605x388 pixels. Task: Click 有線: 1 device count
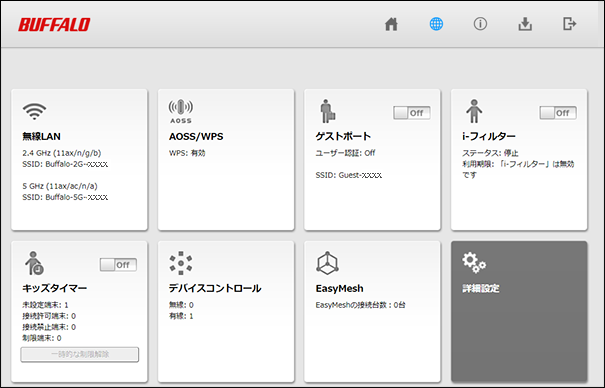(x=181, y=316)
